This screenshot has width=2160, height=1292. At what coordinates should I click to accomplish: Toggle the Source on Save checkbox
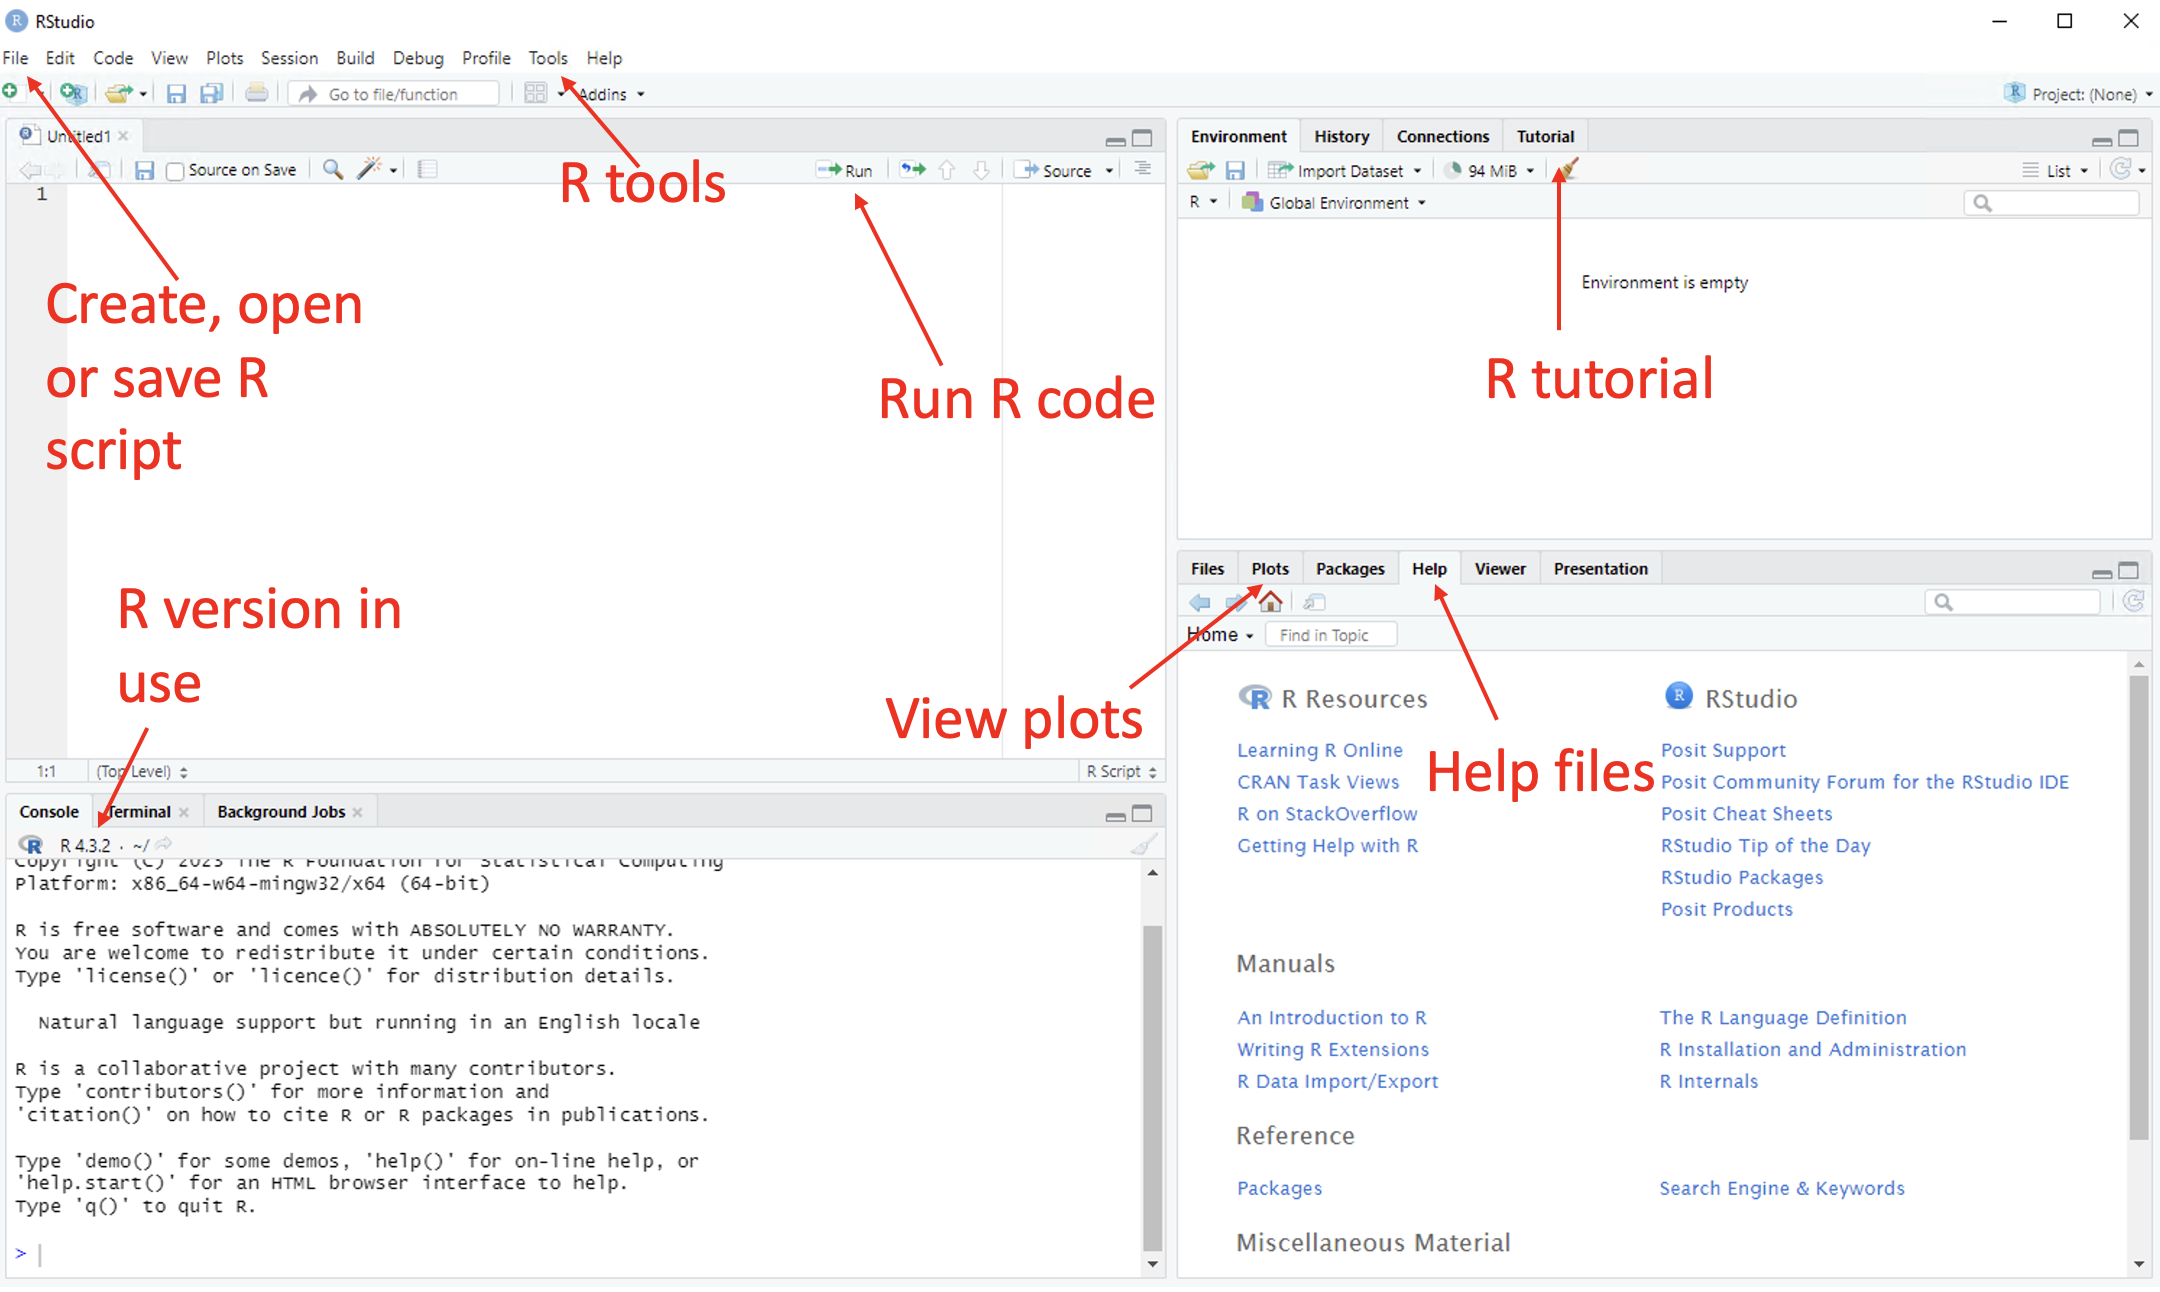[x=175, y=171]
